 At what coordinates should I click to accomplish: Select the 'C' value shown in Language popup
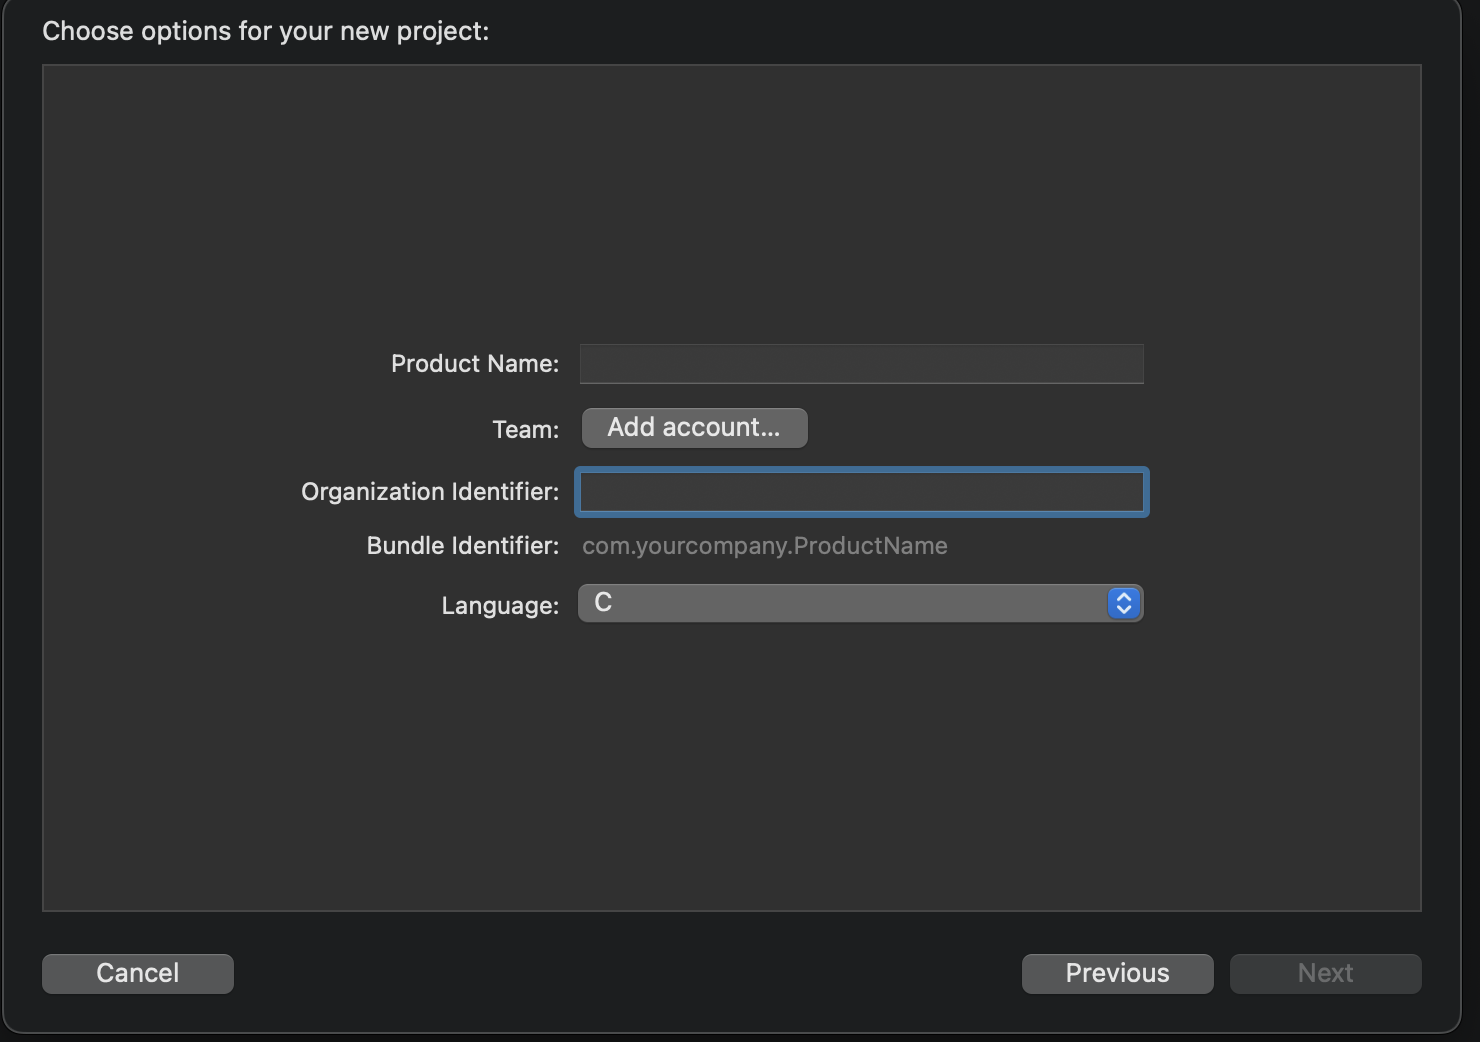point(603,603)
